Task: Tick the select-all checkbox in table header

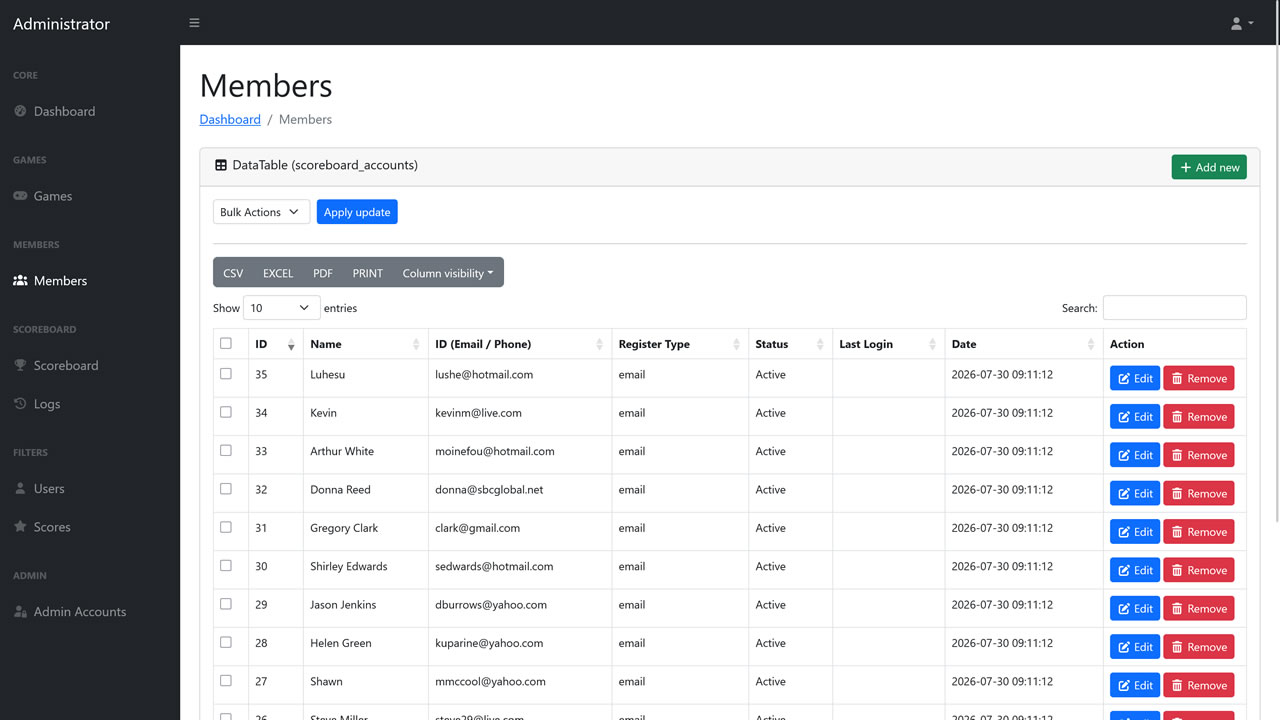Action: [226, 343]
